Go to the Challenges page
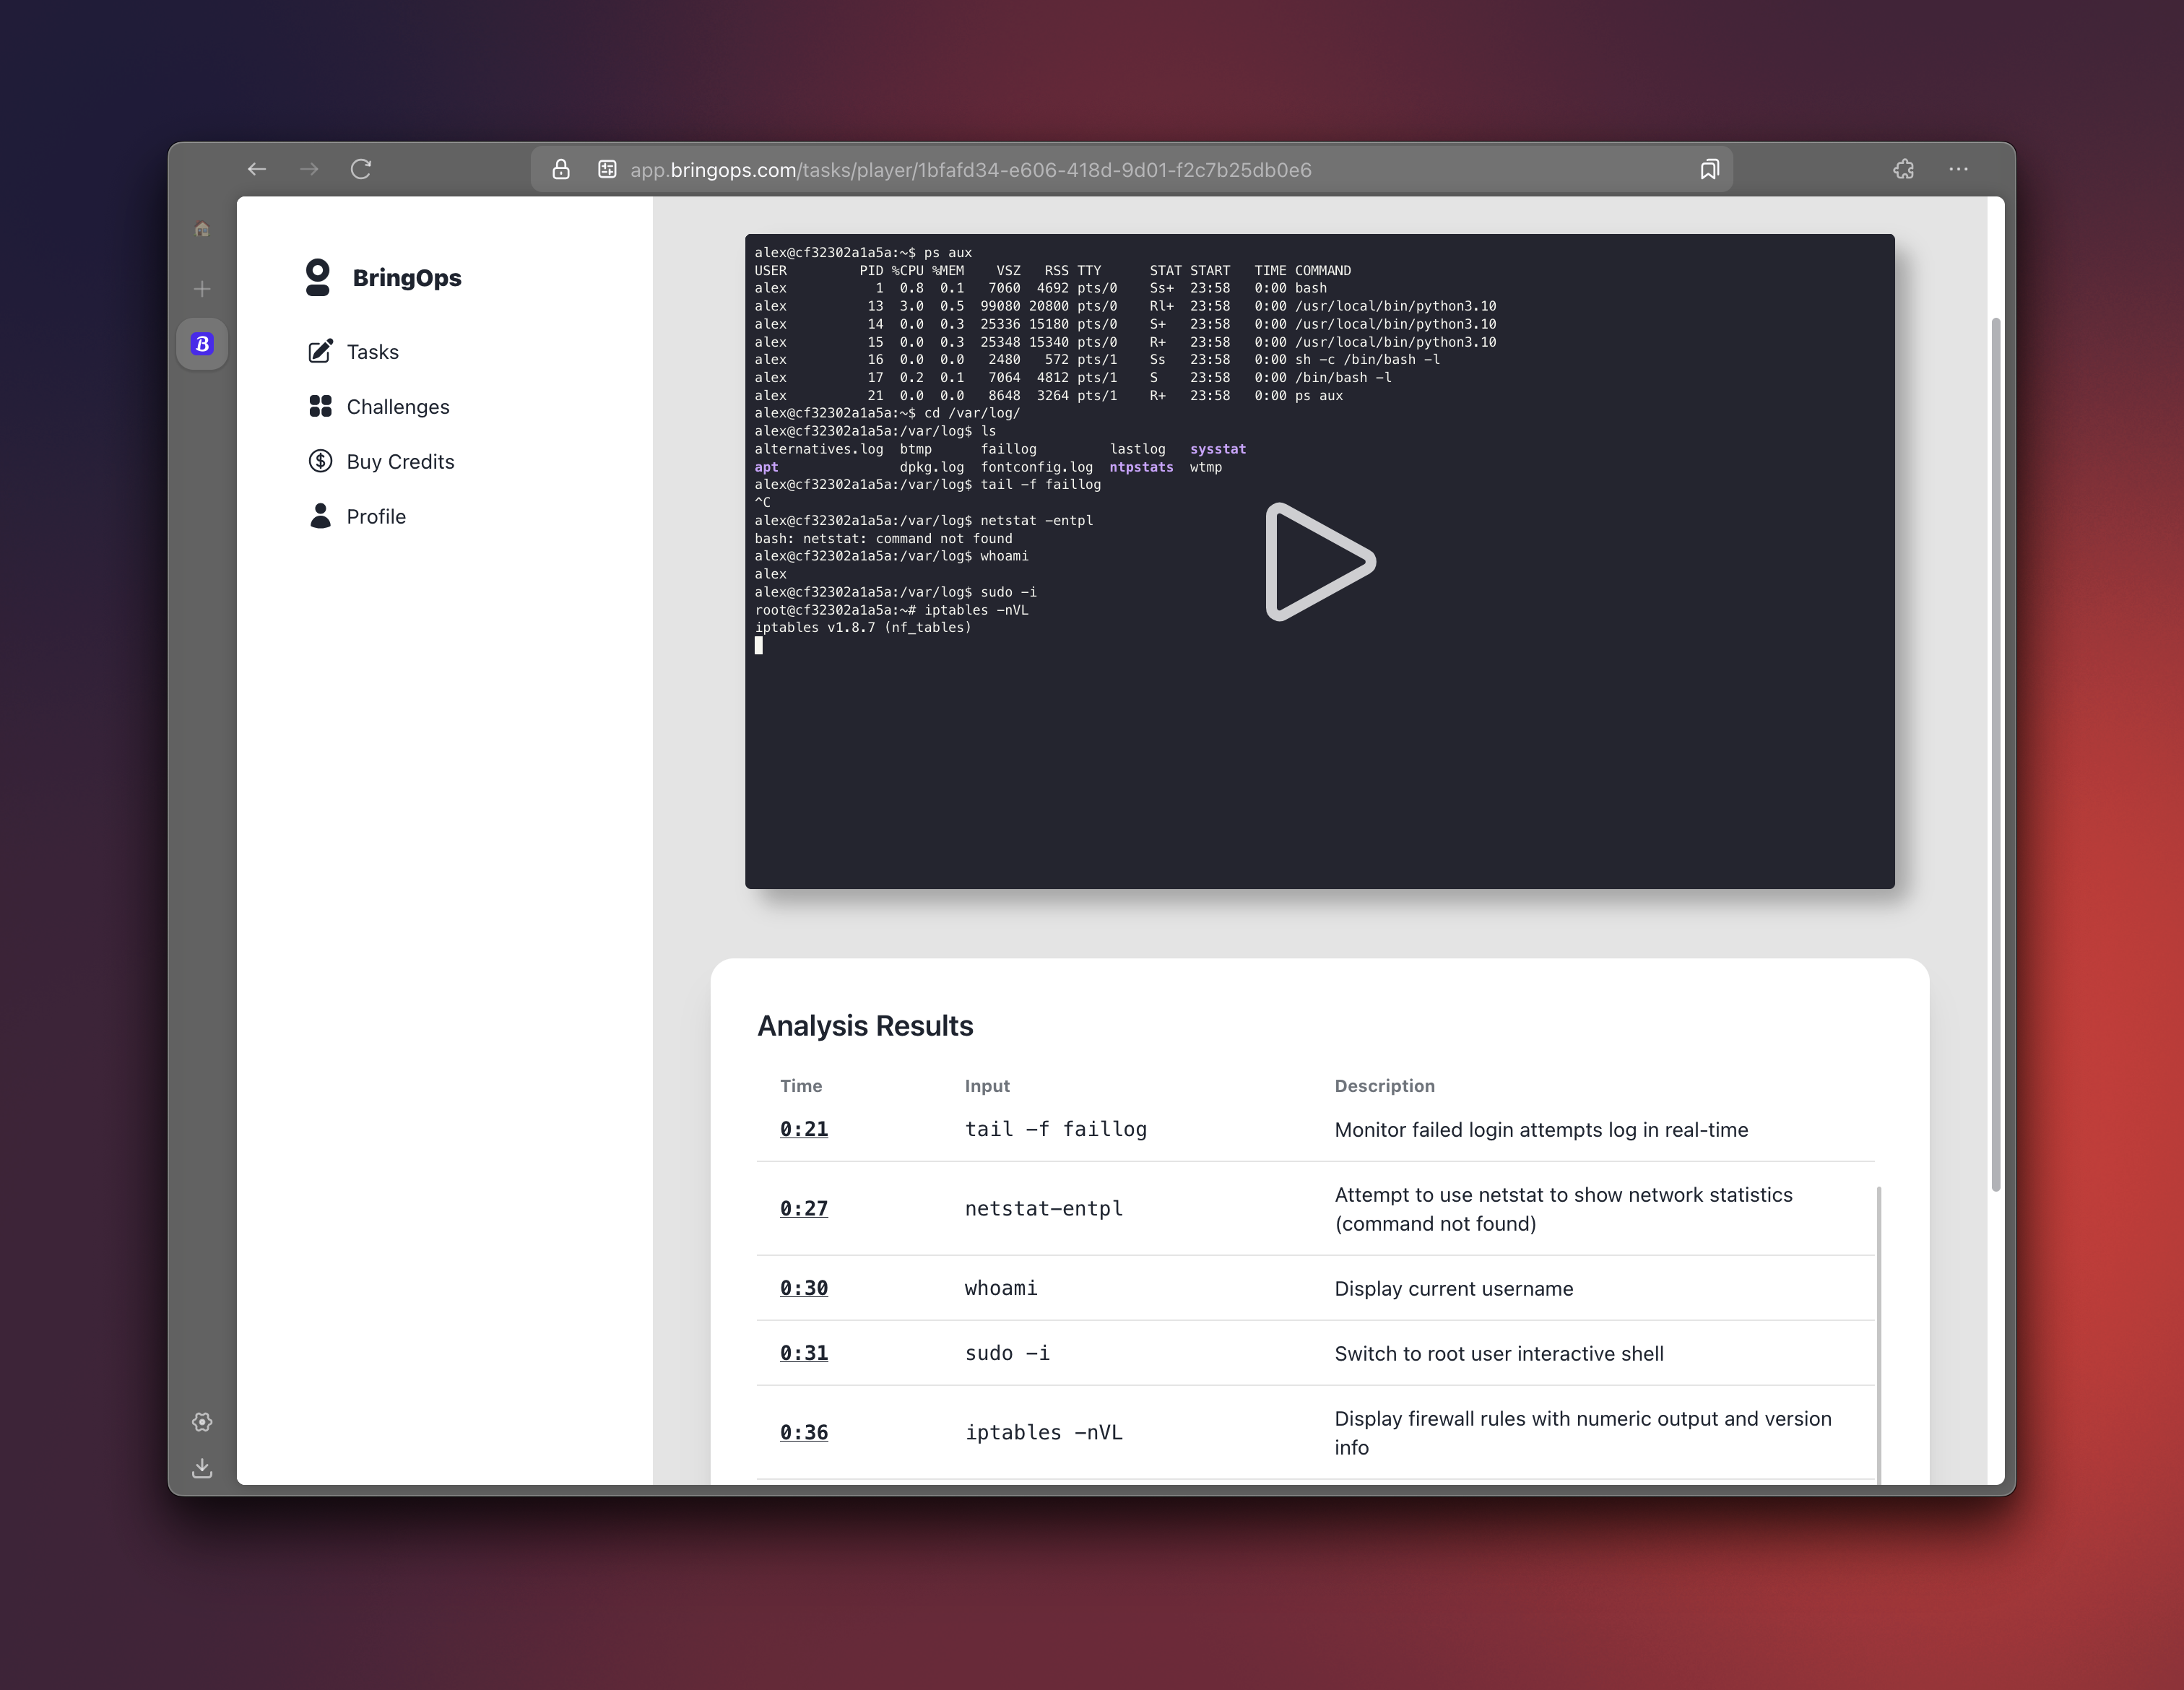2184x1690 pixels. [x=397, y=407]
